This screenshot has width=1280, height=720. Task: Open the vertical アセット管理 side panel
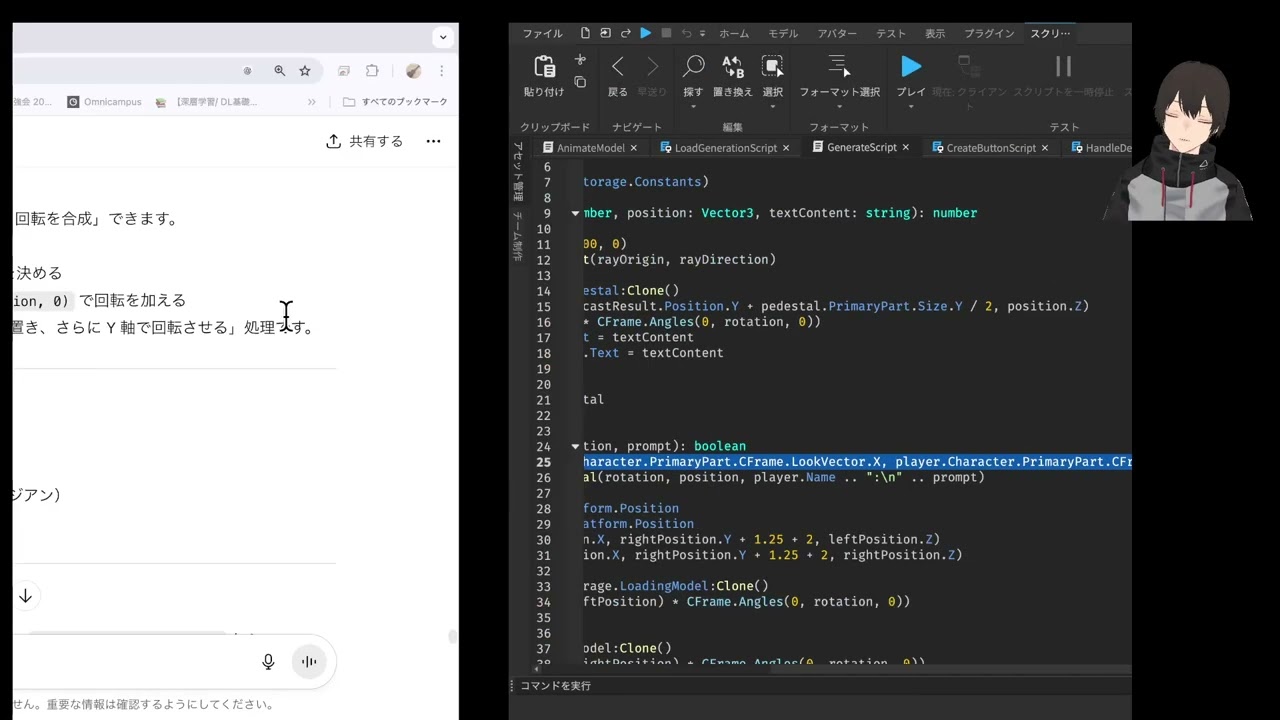point(518,170)
